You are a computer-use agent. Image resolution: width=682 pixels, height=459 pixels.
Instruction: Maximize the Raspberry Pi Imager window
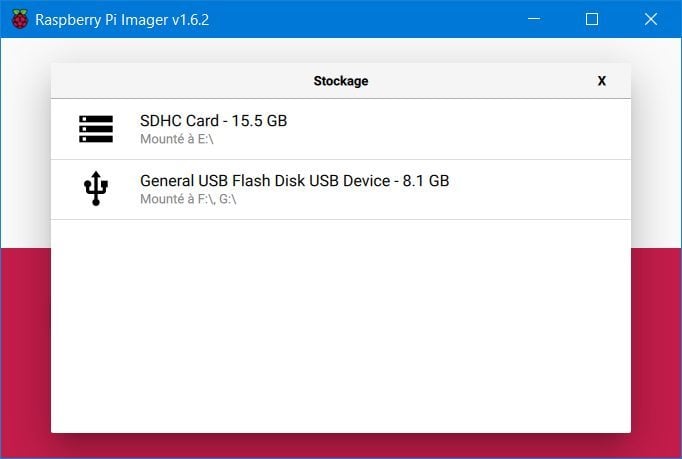(592, 19)
